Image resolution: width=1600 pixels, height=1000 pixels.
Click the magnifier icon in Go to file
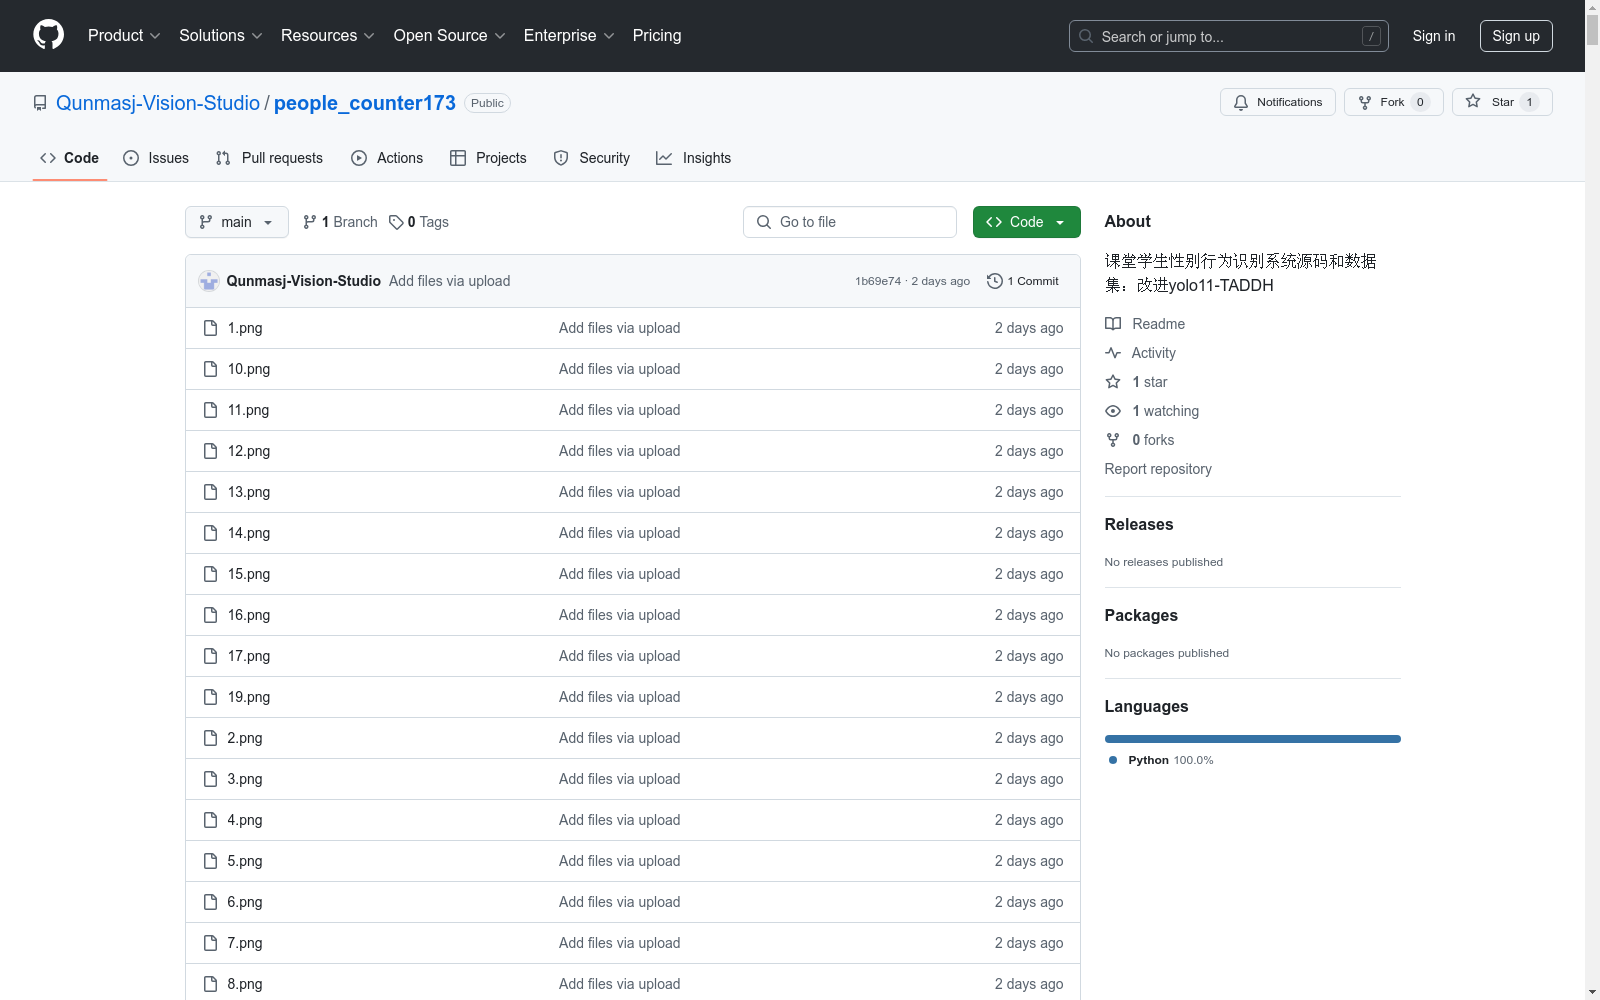[764, 222]
